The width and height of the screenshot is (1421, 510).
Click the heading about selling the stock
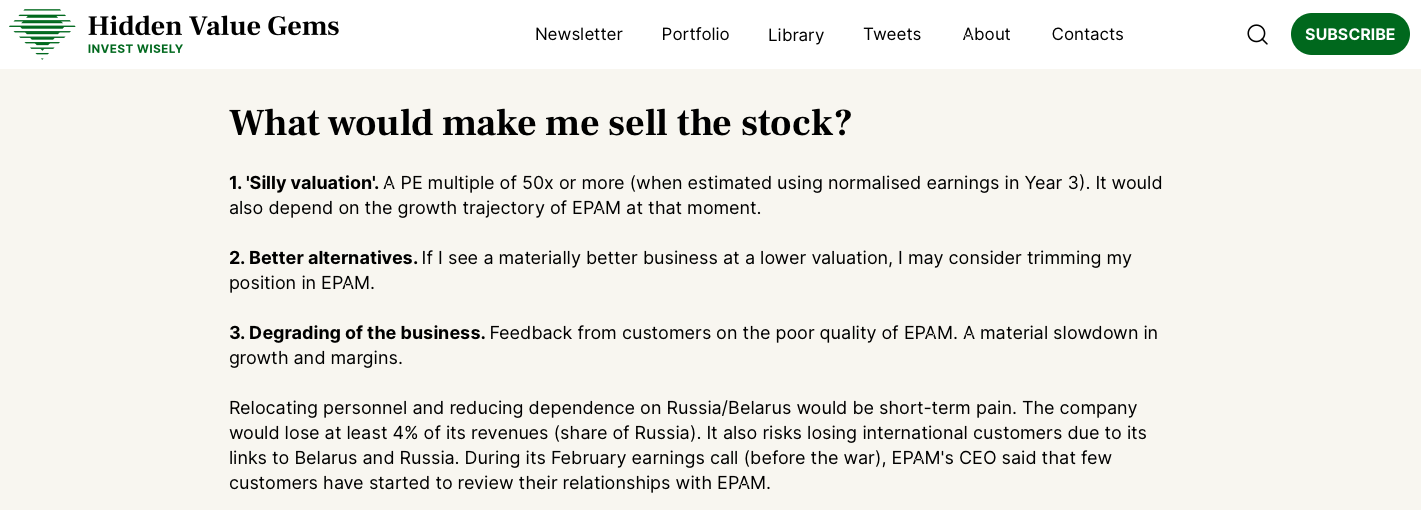541,123
